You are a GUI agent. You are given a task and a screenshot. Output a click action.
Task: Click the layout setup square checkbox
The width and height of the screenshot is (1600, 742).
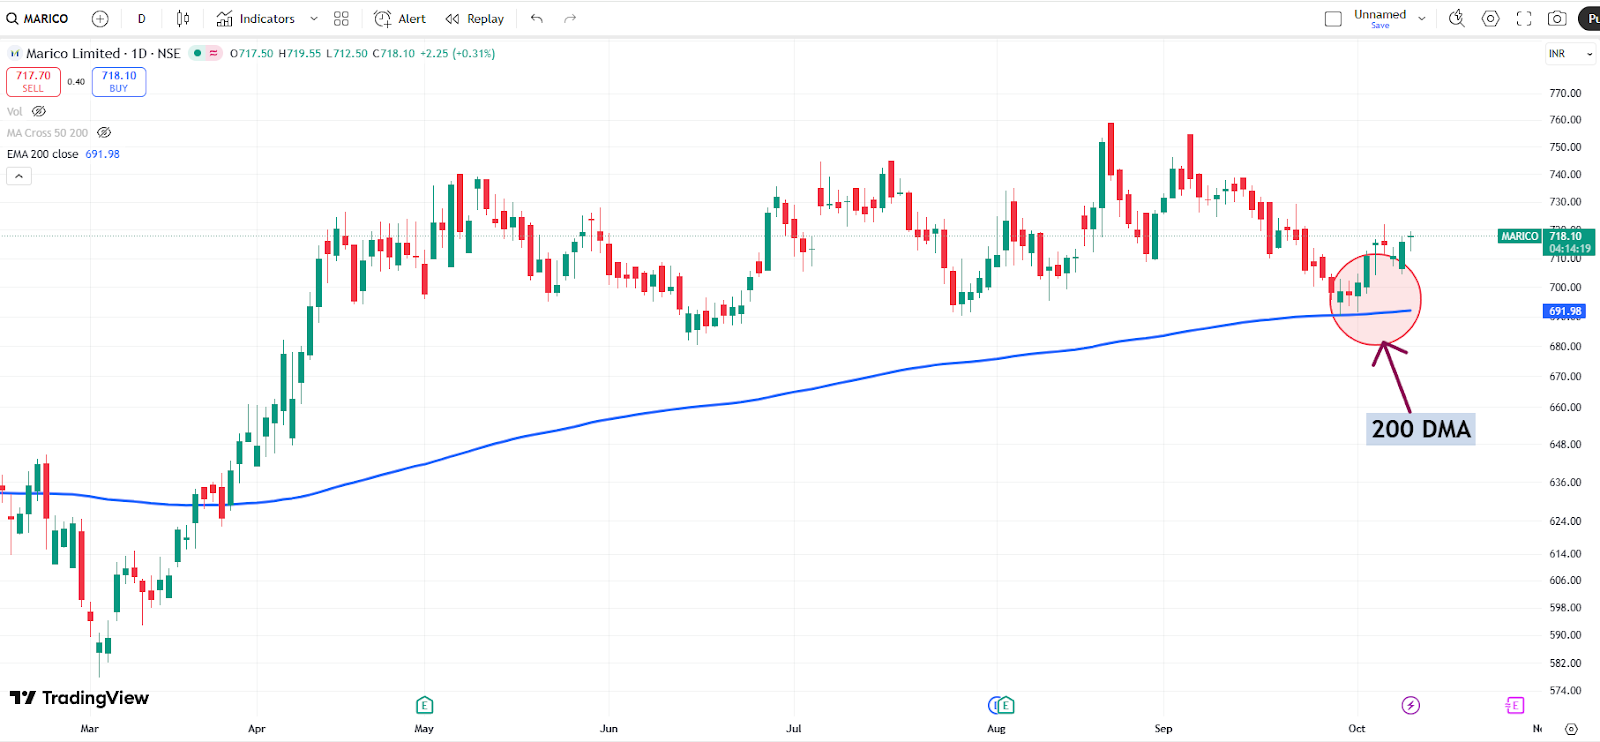point(1333,19)
